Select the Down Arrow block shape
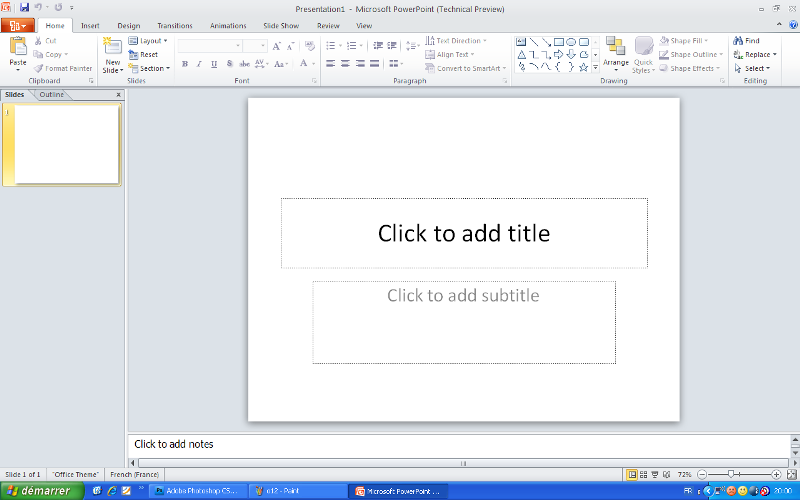This screenshot has width=800, height=500. (x=571, y=55)
